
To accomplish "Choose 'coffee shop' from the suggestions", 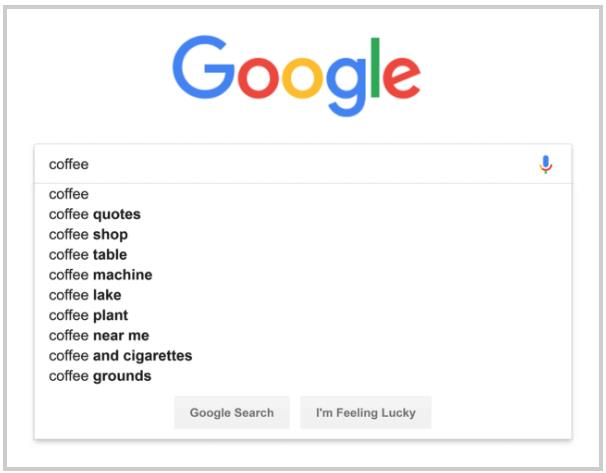I will point(88,235).
